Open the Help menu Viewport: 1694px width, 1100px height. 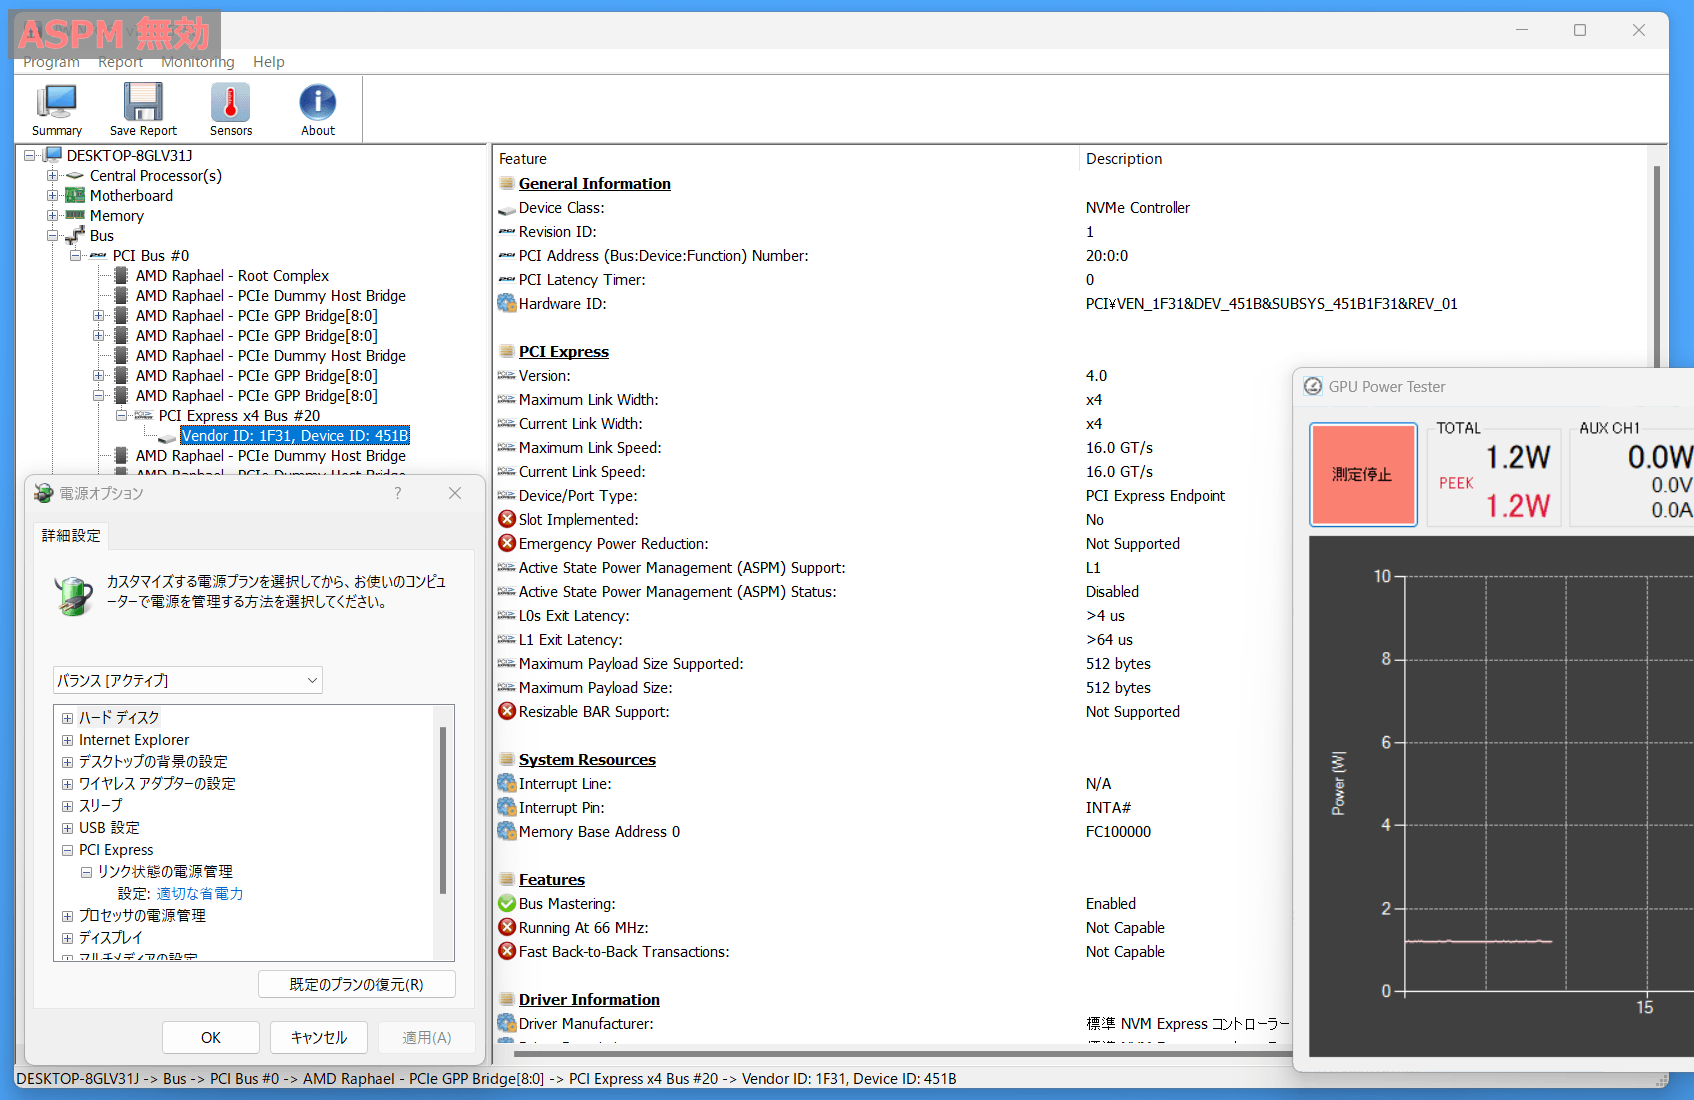(269, 62)
